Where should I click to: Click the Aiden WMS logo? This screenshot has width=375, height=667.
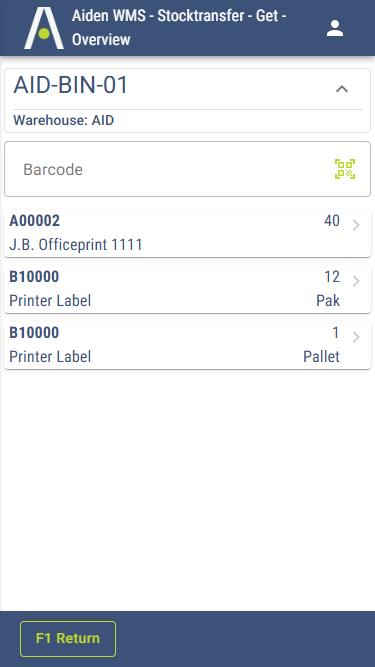click(44, 28)
